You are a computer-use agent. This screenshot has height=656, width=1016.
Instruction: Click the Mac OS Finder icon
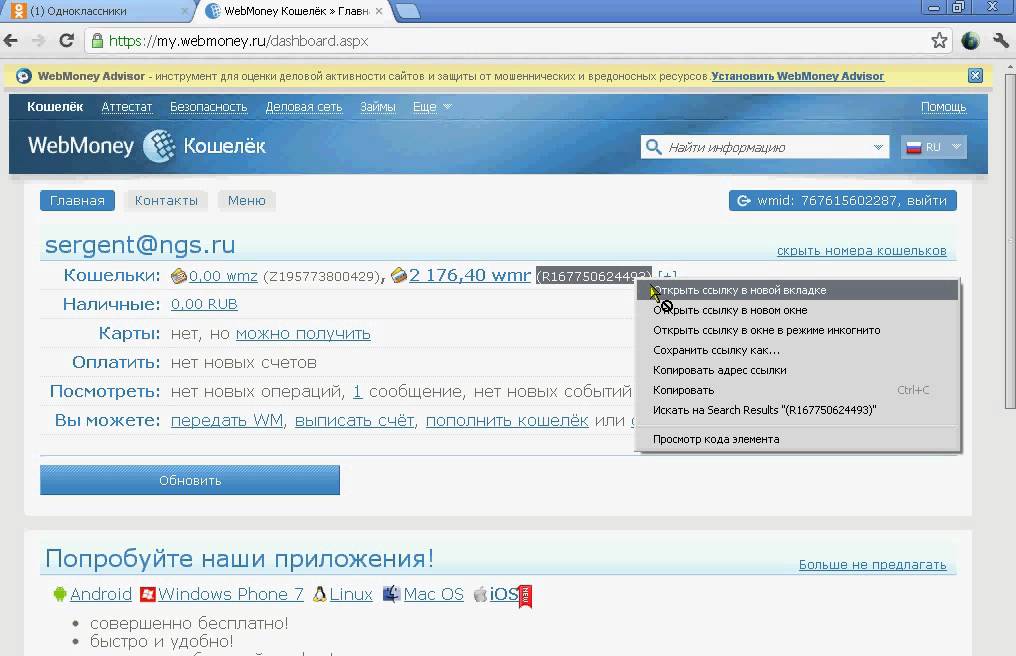click(x=391, y=594)
